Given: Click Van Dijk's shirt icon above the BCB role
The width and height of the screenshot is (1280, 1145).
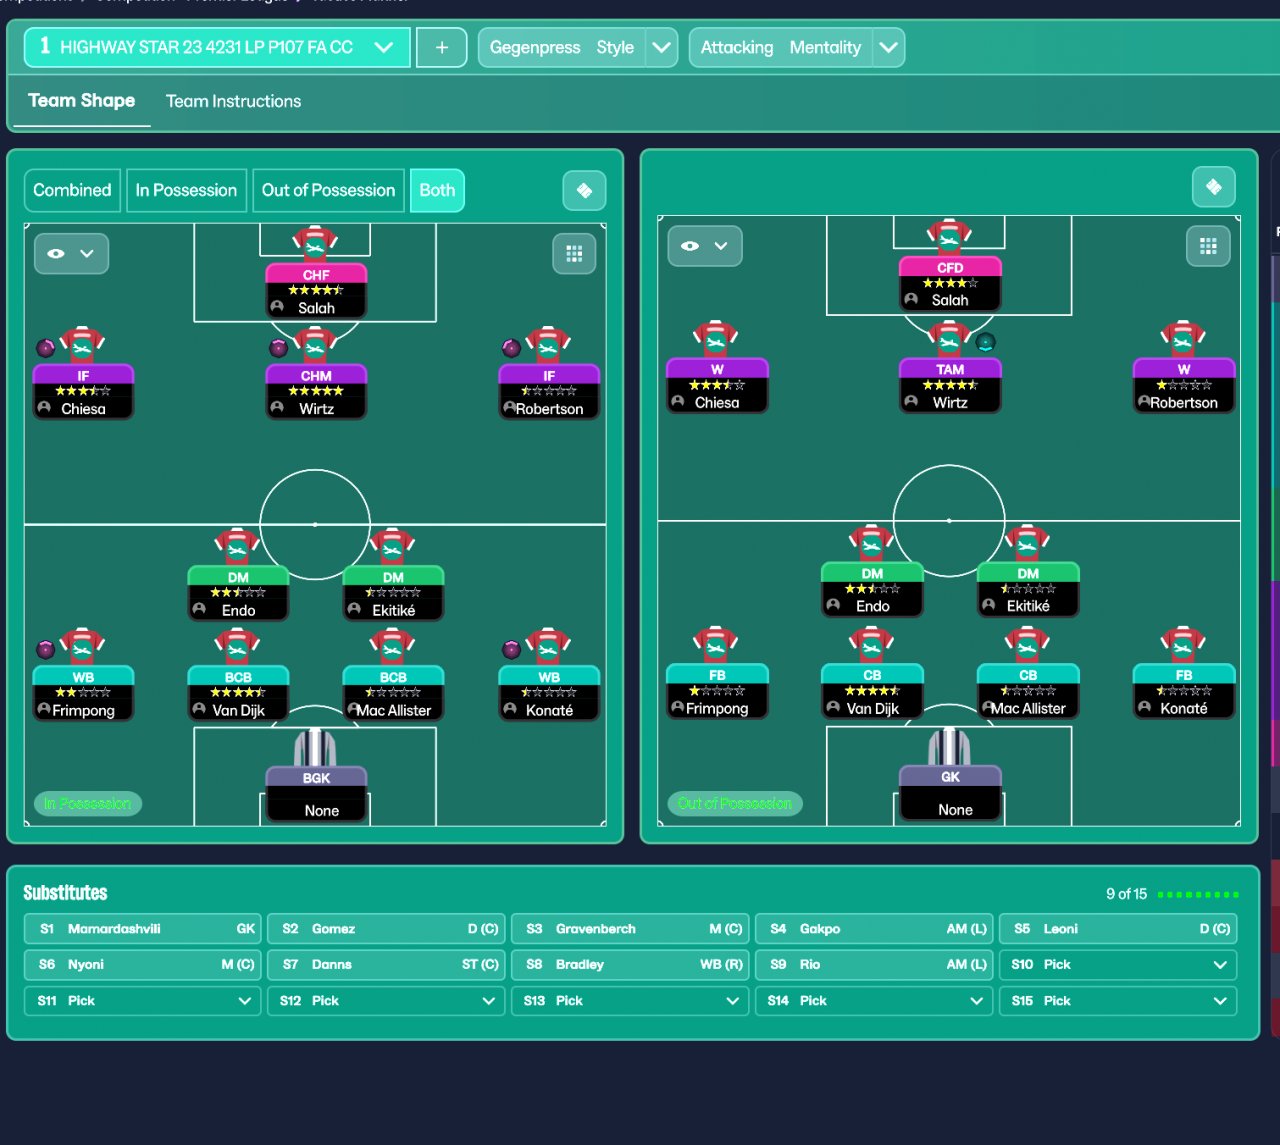Looking at the screenshot, I should [238, 646].
